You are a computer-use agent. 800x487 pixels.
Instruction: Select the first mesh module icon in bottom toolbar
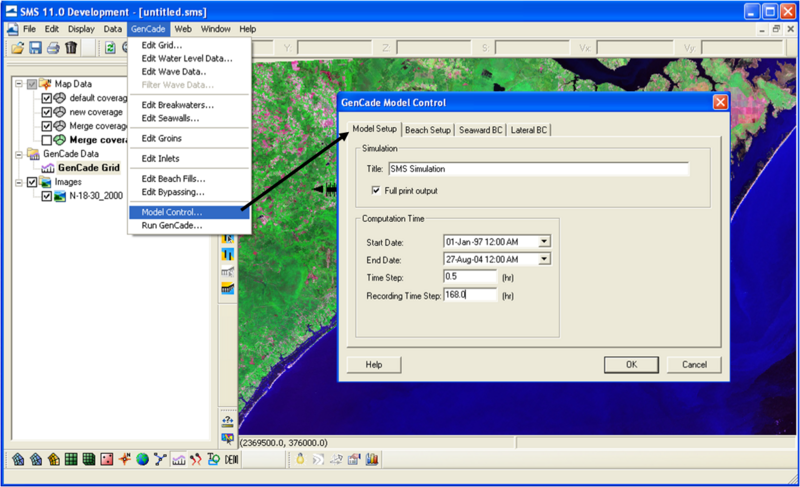tap(18, 459)
